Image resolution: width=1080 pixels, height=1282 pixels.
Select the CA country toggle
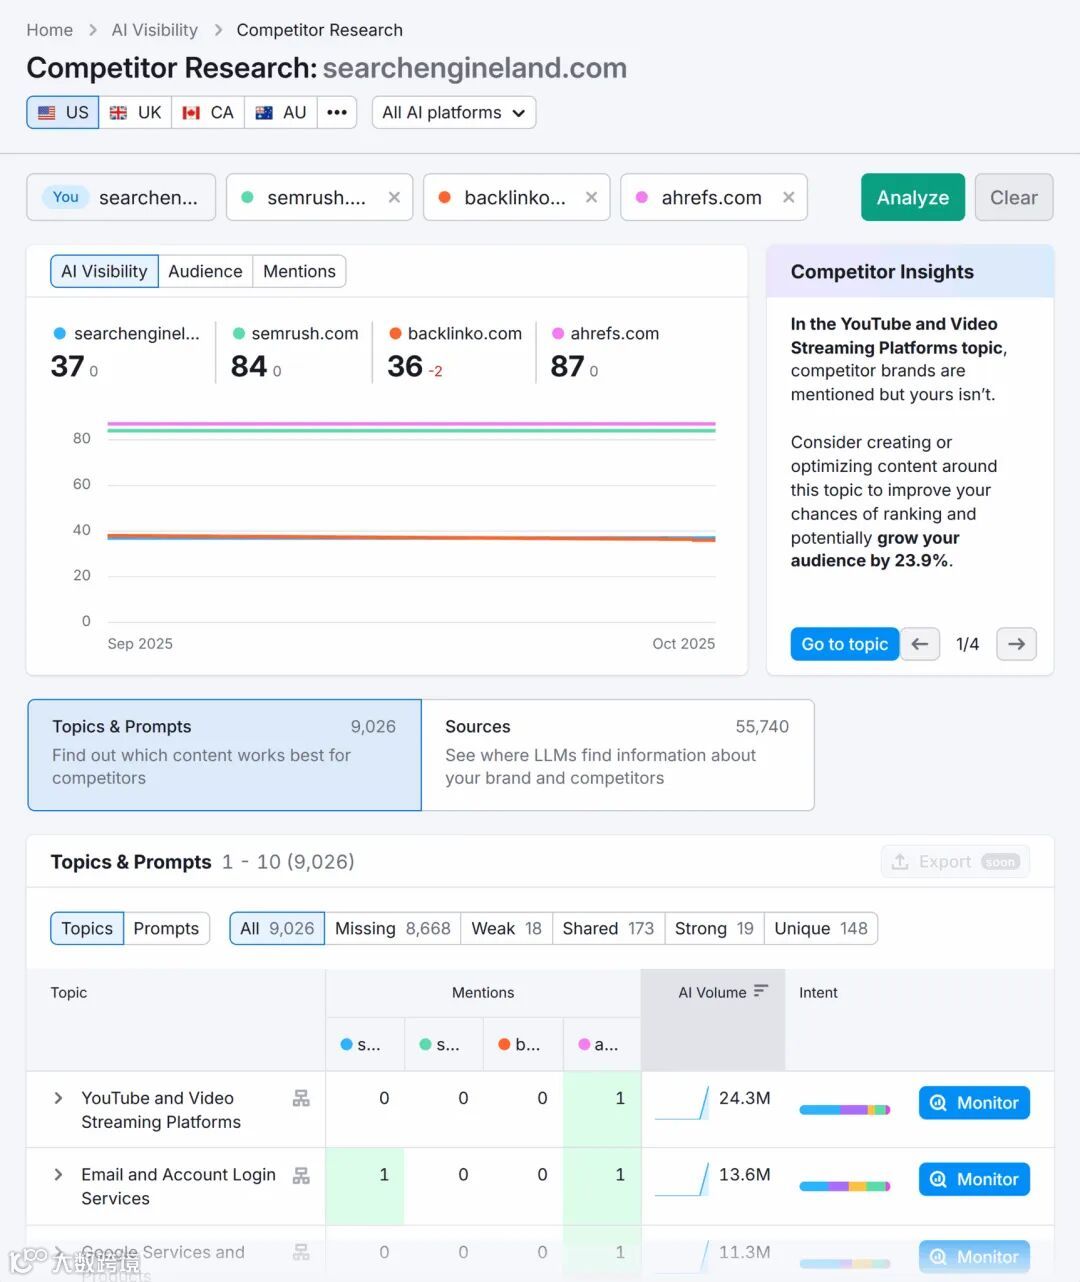click(x=207, y=112)
